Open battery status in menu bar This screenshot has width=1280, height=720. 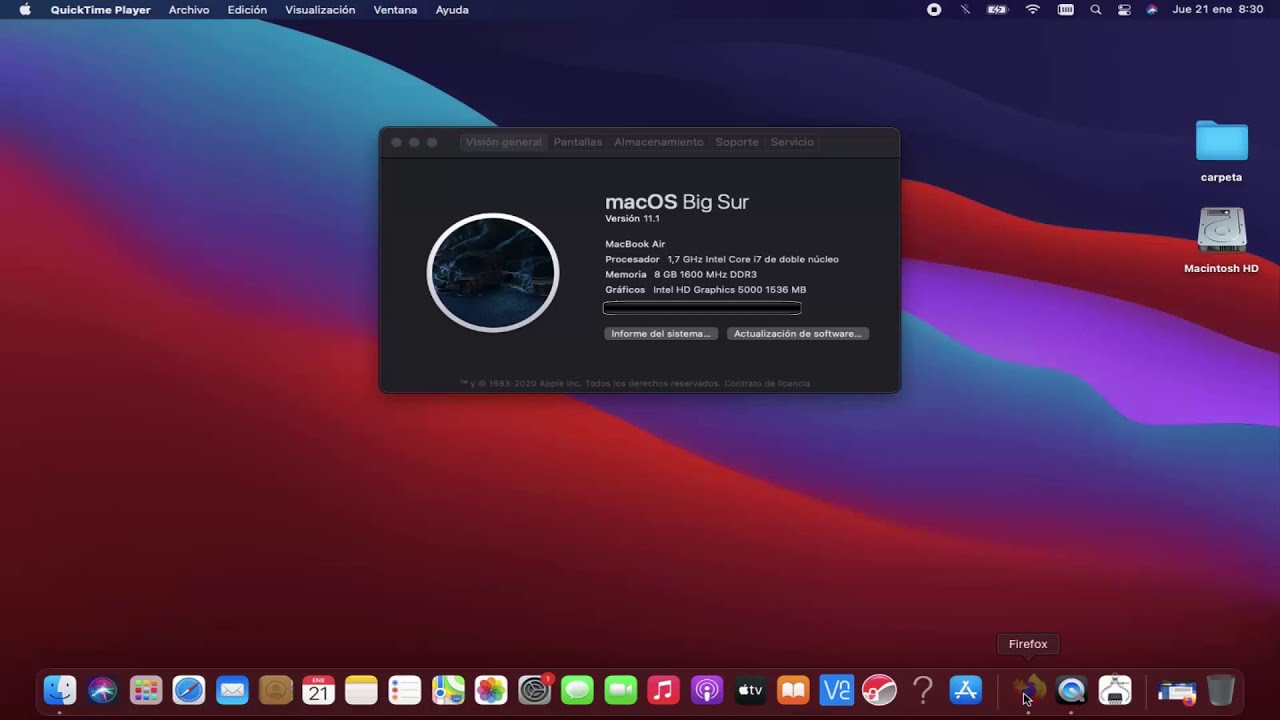coord(998,10)
